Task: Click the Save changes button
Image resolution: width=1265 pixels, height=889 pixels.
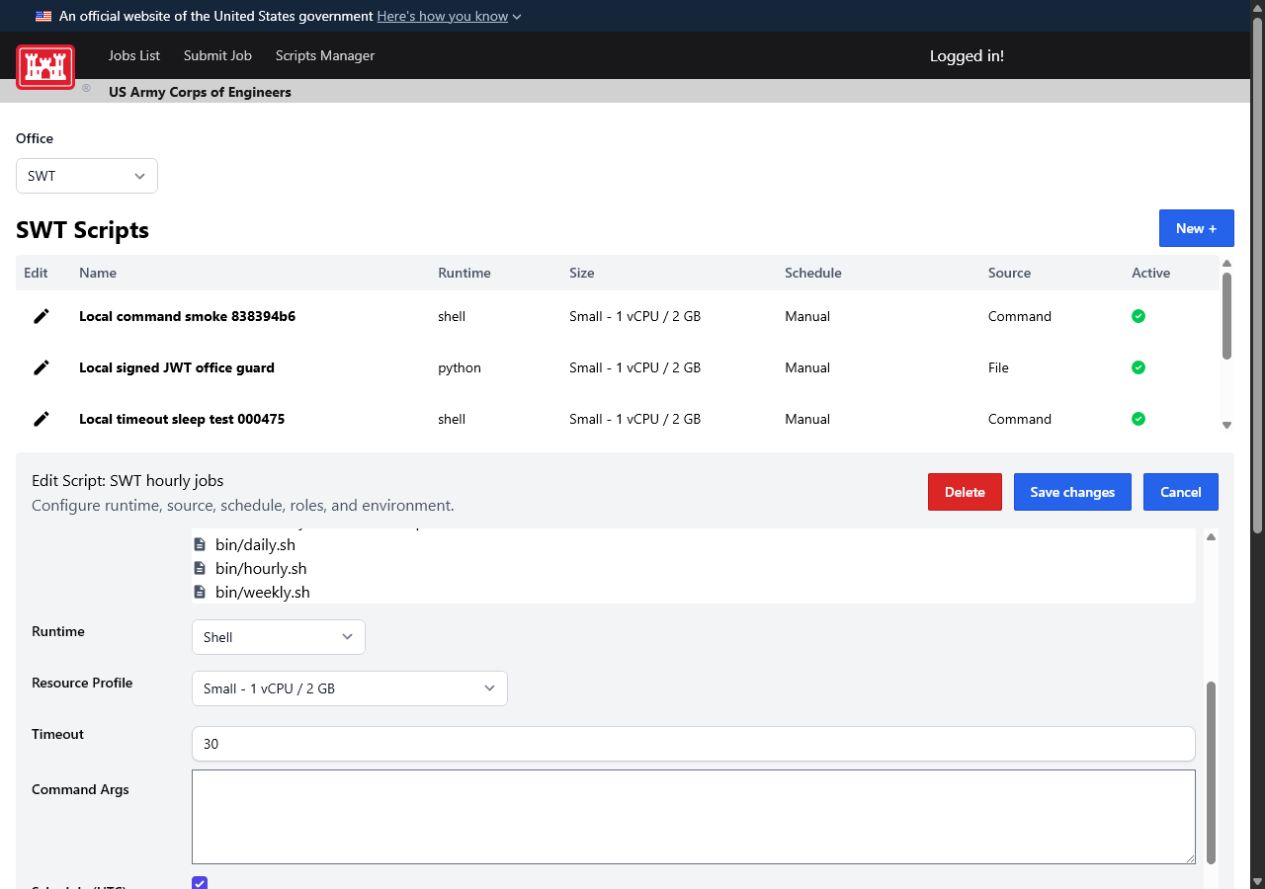Action: pos(1072,492)
